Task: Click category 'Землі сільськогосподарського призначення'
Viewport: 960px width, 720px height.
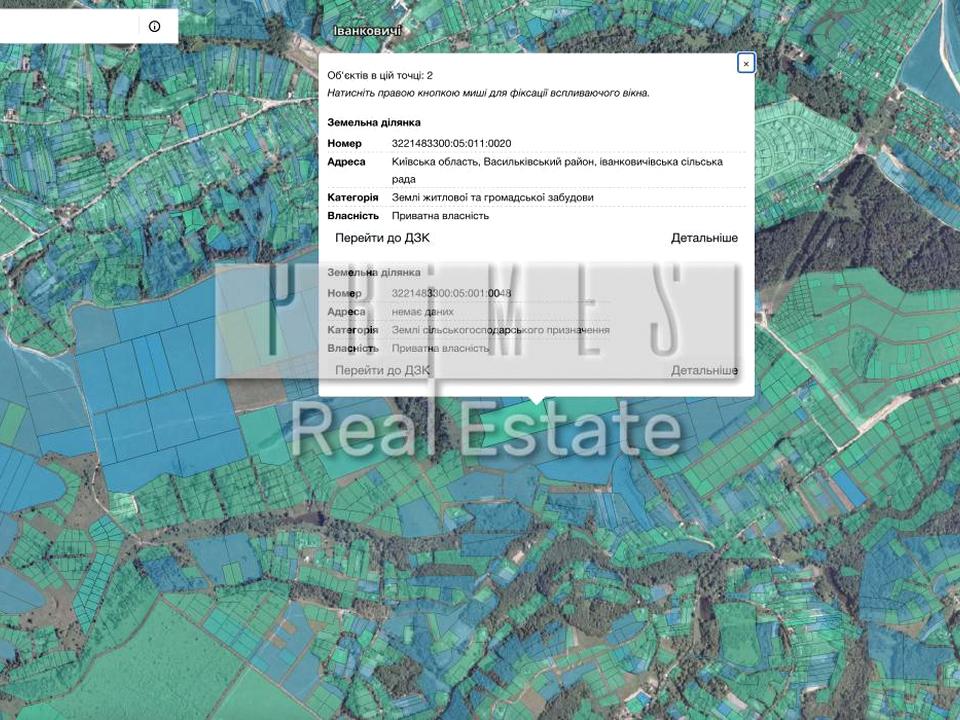Action: tap(500, 330)
